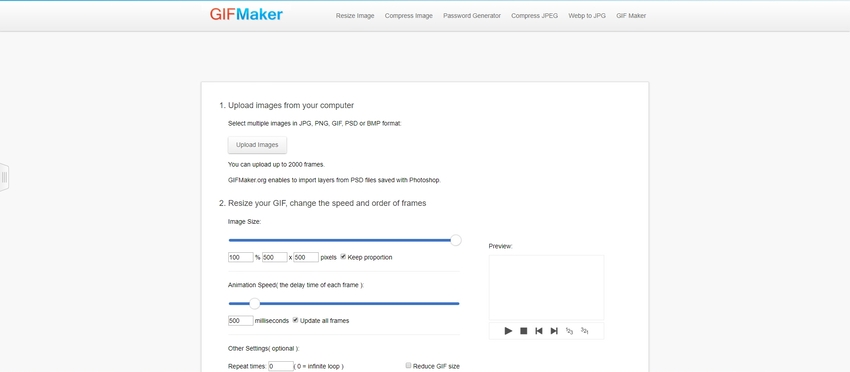Click the Image Size slider handle
This screenshot has height=372, width=850.
(456, 240)
